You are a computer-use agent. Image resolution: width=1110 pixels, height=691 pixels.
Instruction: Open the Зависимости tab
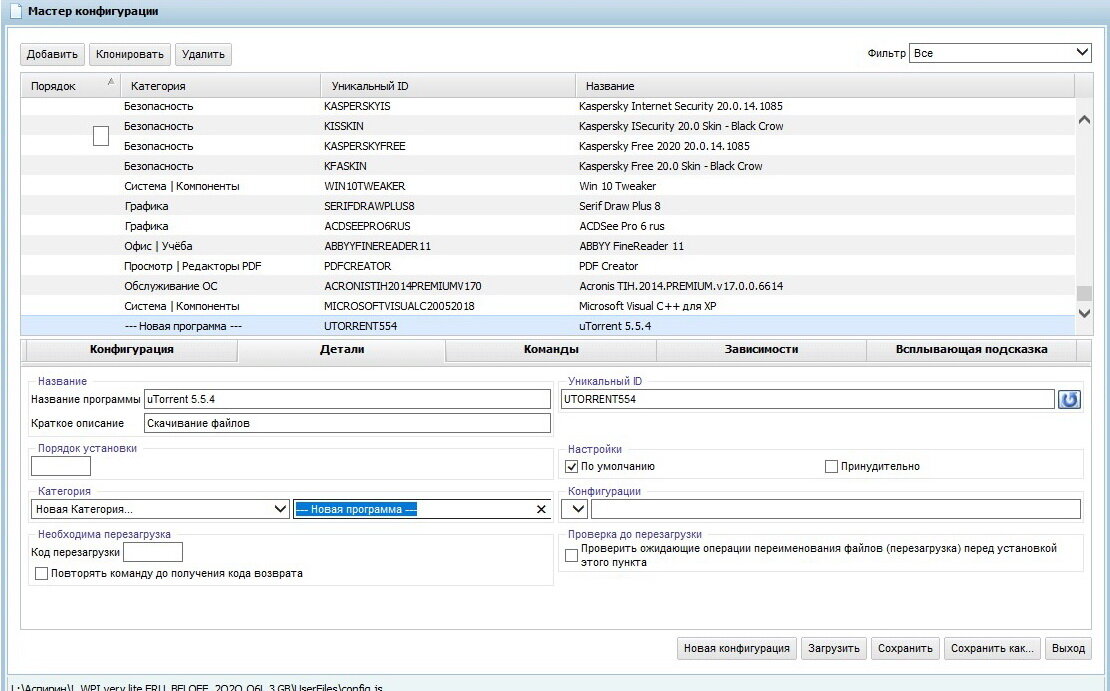[761, 350]
